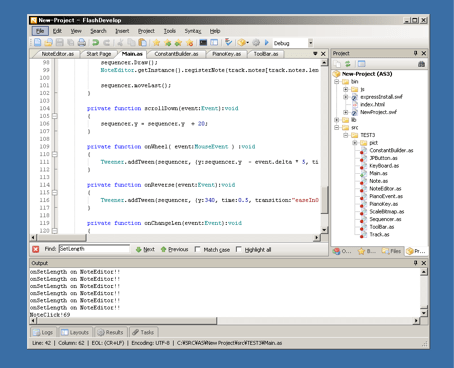Switch to the PianoKey.as tab
454x368 pixels.
226,54
